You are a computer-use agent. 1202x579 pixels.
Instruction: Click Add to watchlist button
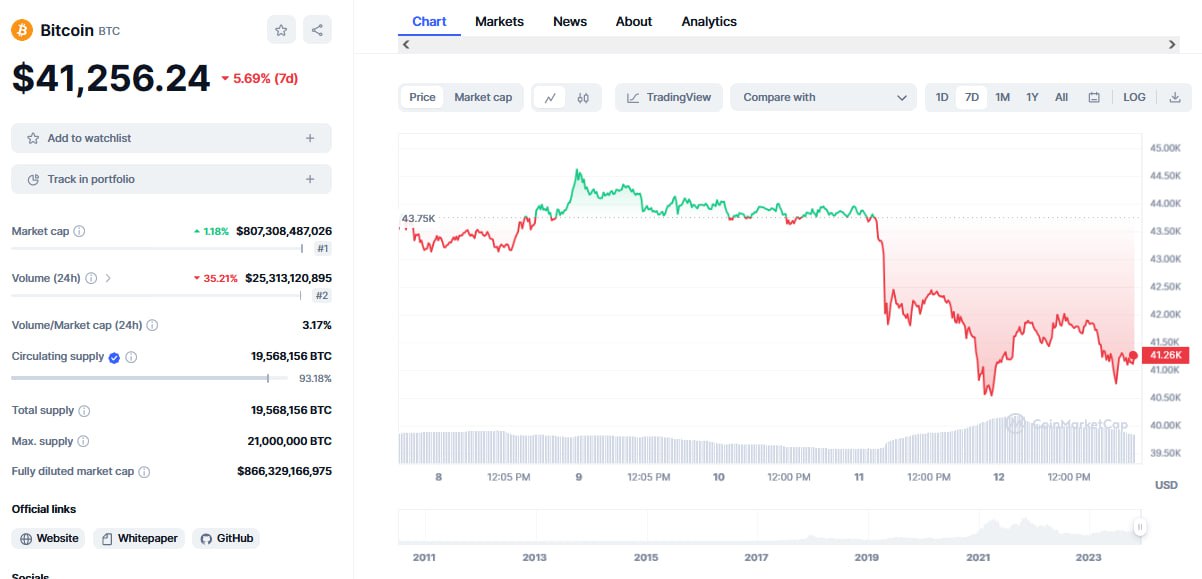(x=171, y=138)
